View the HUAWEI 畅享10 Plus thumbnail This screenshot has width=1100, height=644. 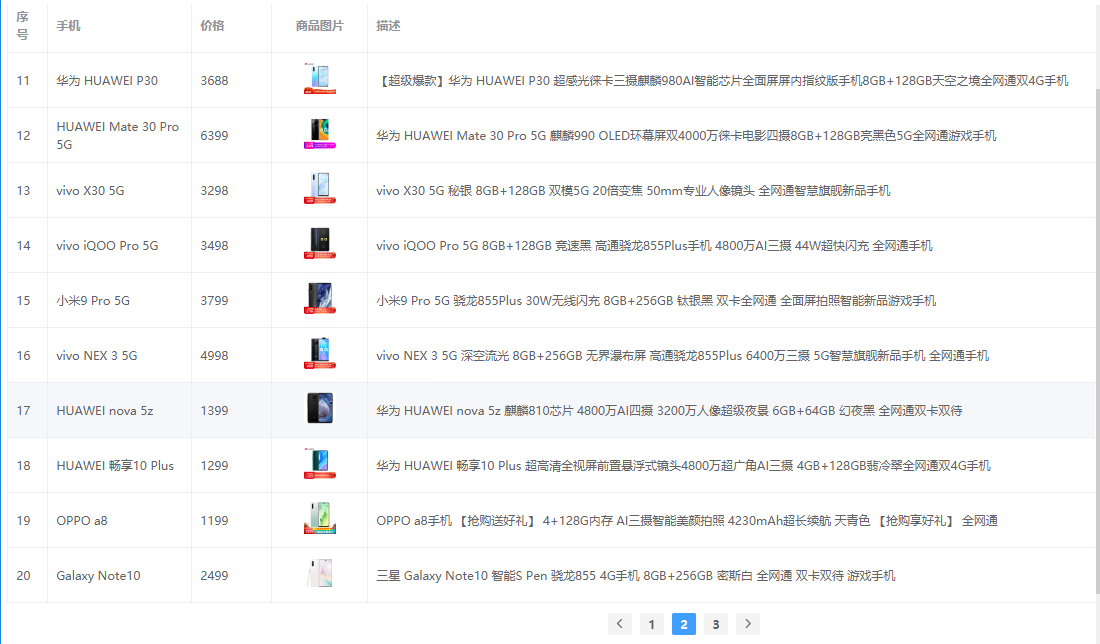coord(319,465)
